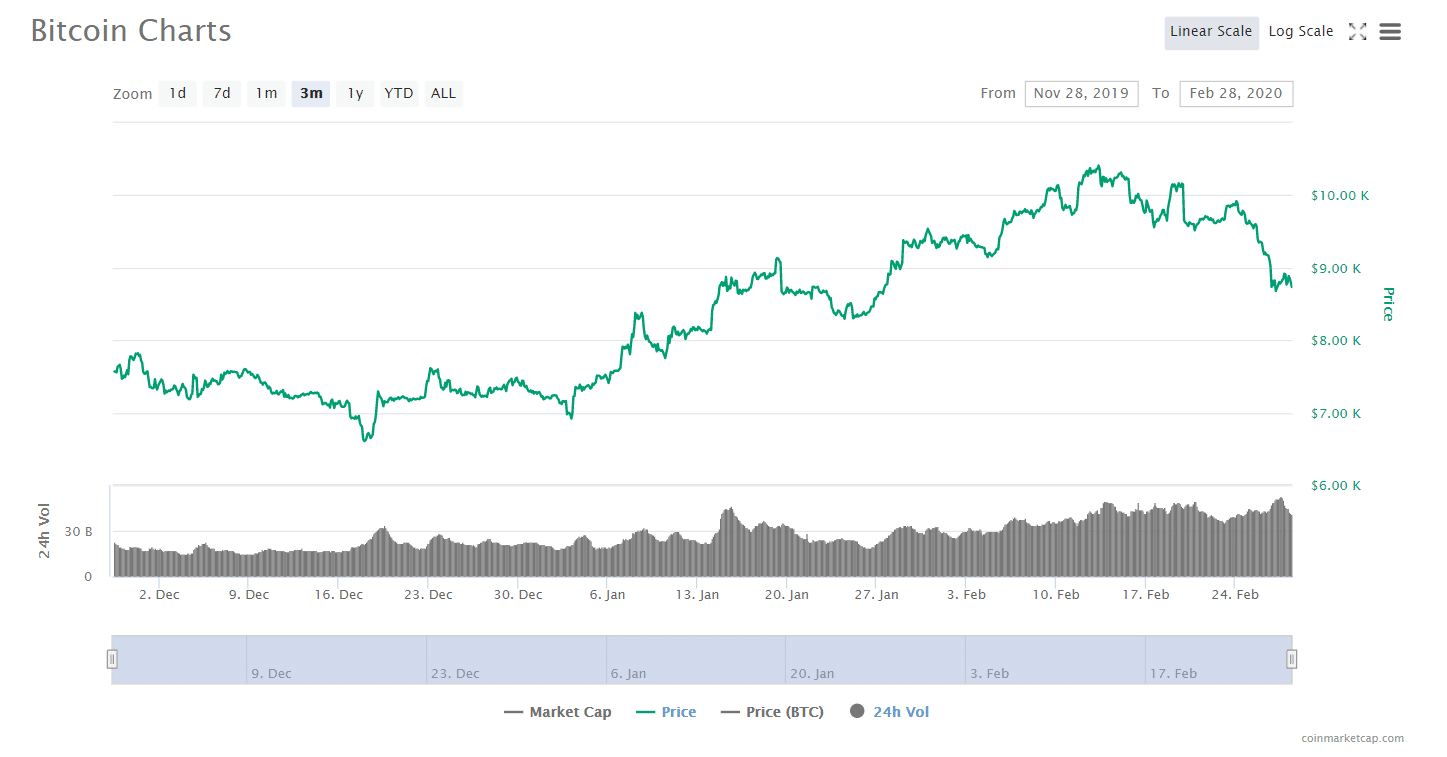Click the fullscreen expand icon
The image size is (1447, 757).
click(1357, 32)
